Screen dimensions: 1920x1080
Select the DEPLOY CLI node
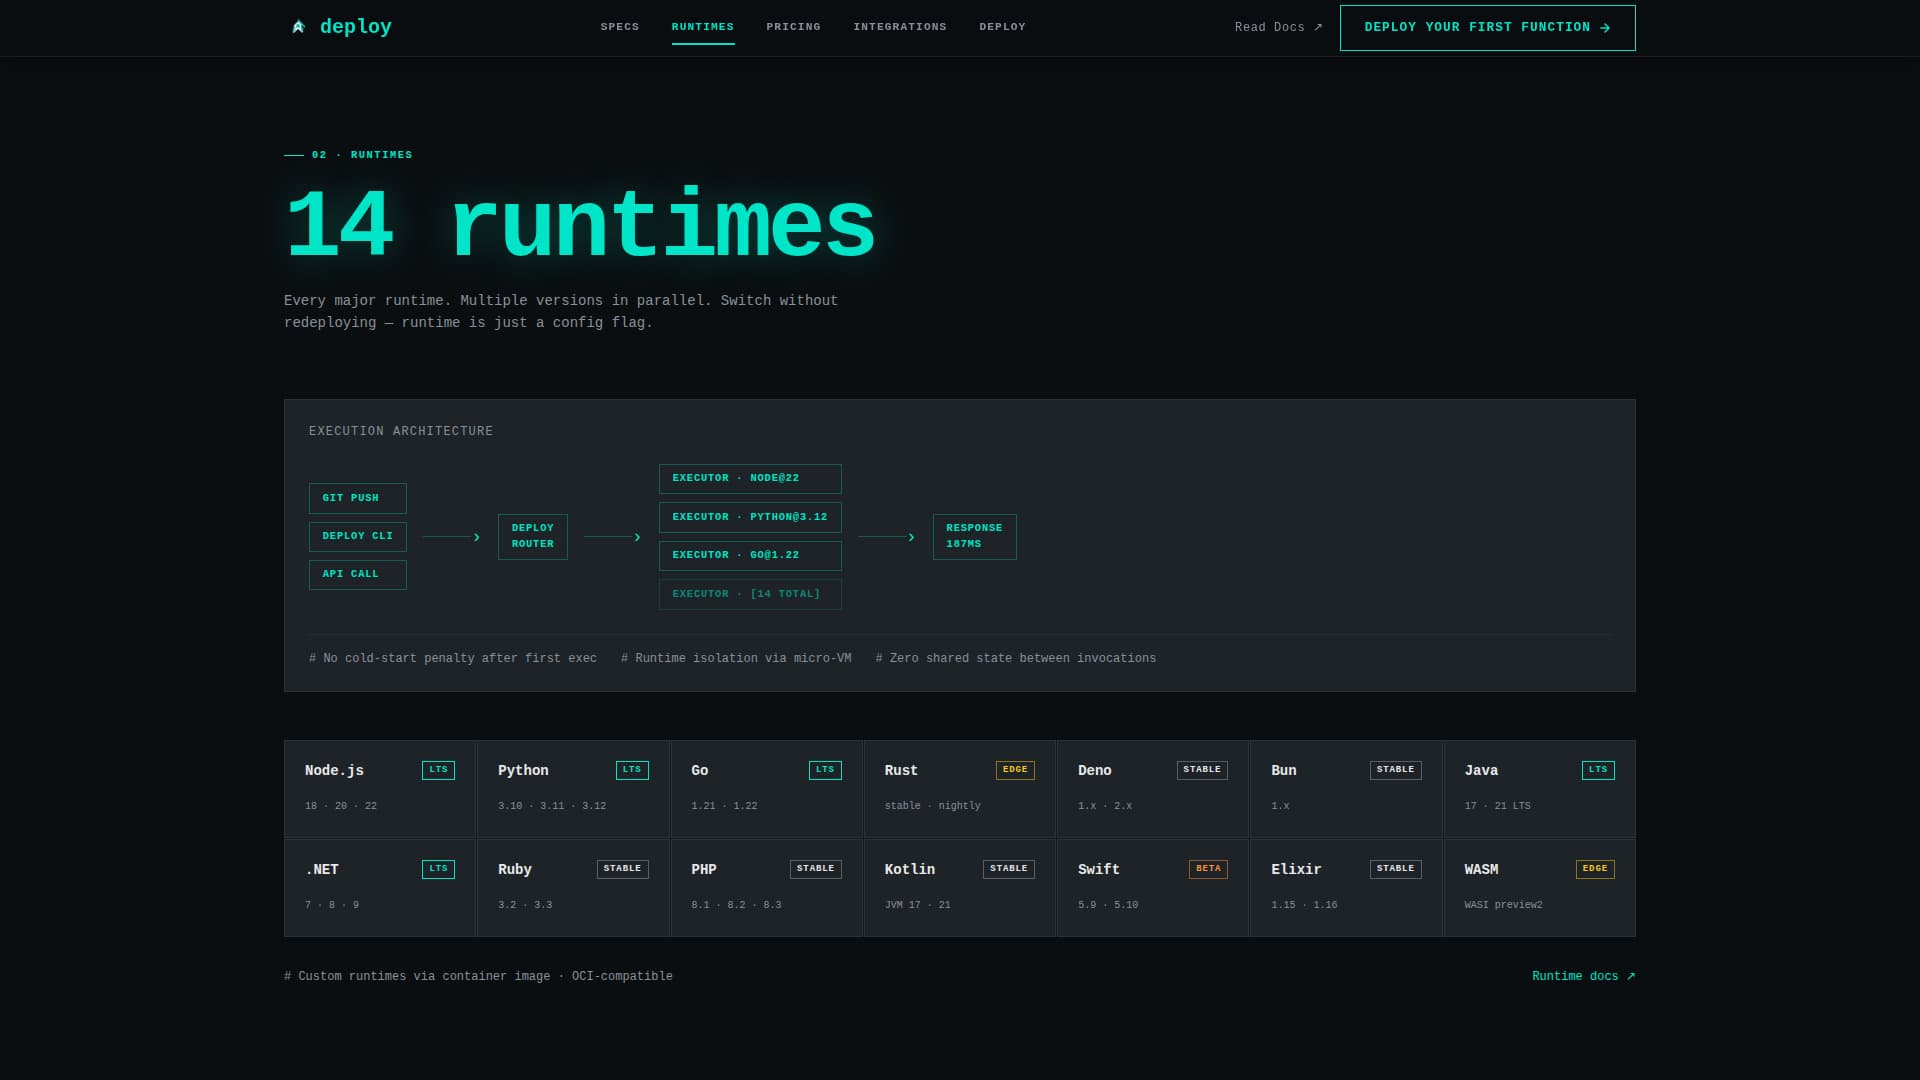tap(357, 536)
